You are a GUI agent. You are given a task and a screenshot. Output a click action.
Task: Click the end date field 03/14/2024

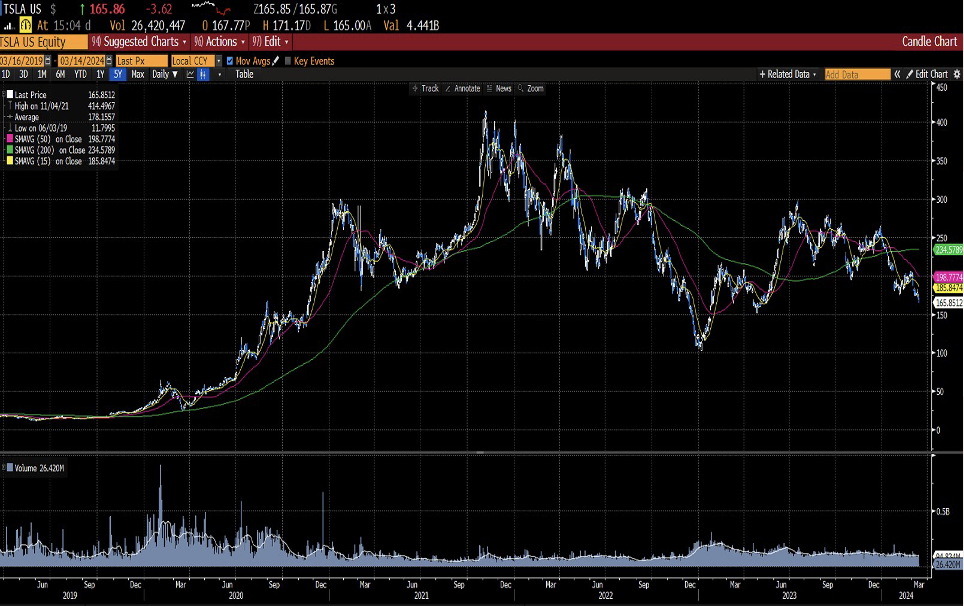(82, 61)
